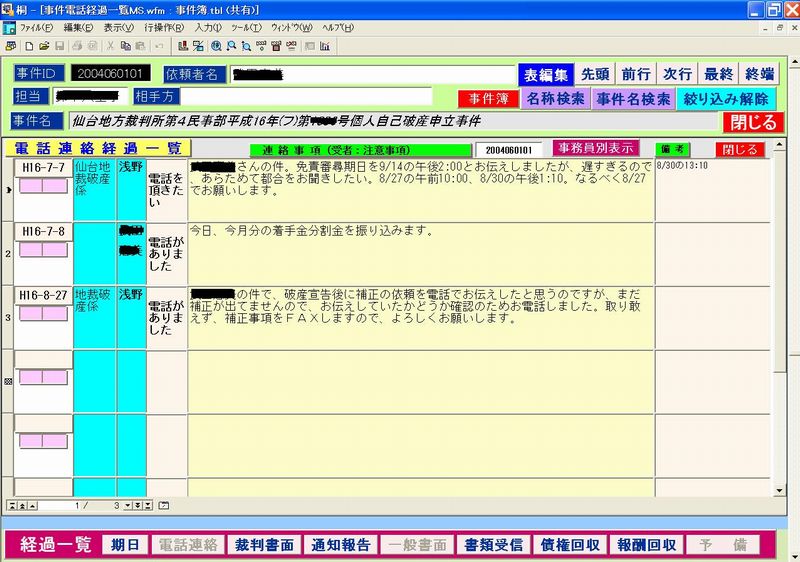Open the ファイル(F) menu
The width and height of the screenshot is (800, 562).
click(37, 27)
